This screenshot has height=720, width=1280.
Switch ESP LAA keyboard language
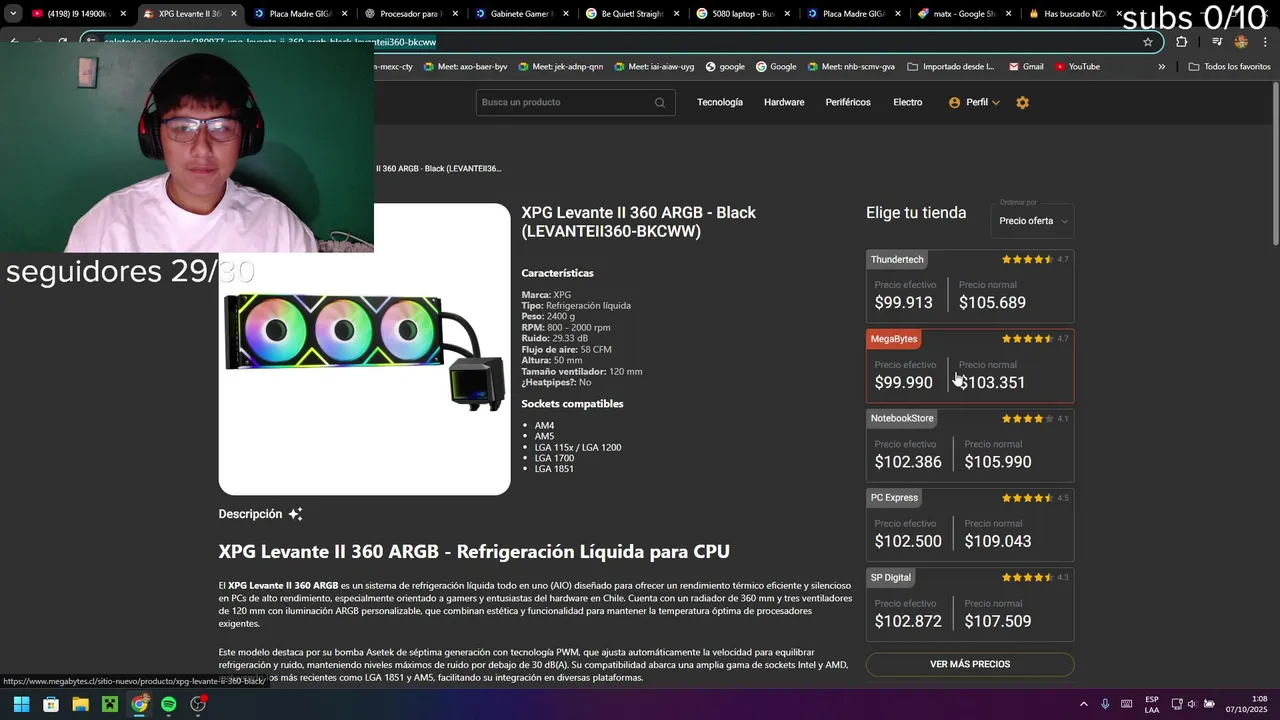(x=1152, y=704)
